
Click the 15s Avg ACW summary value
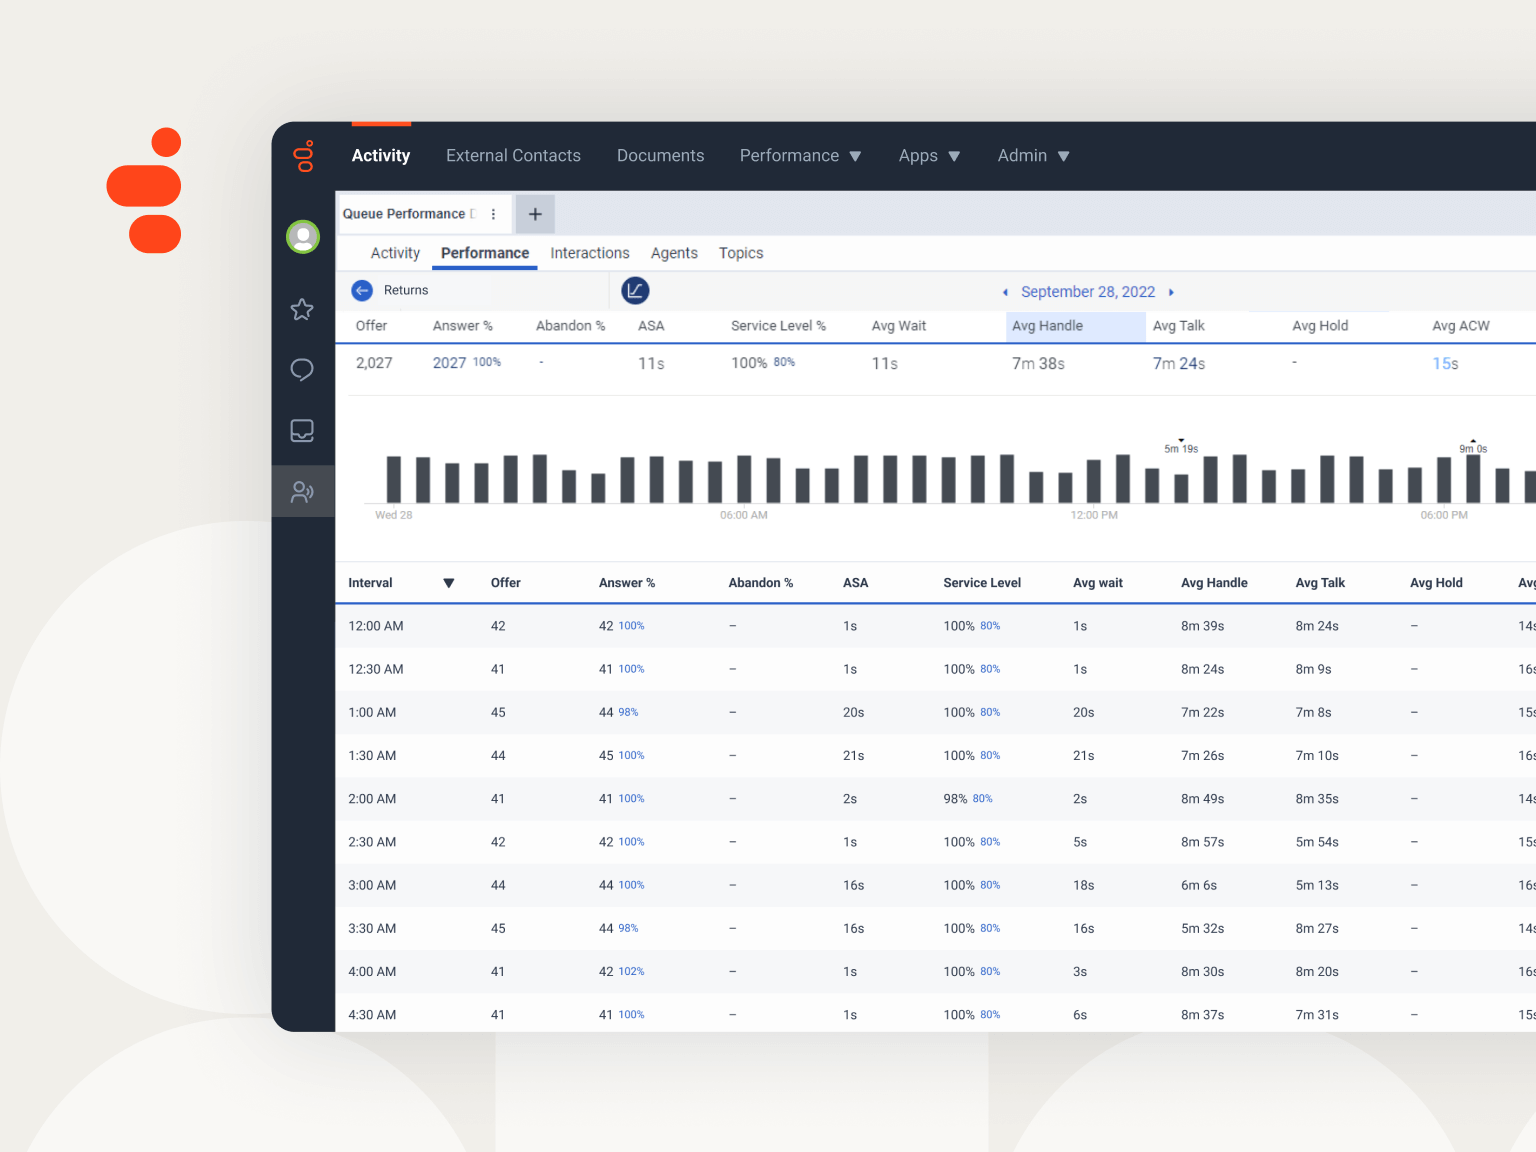[x=1445, y=363]
